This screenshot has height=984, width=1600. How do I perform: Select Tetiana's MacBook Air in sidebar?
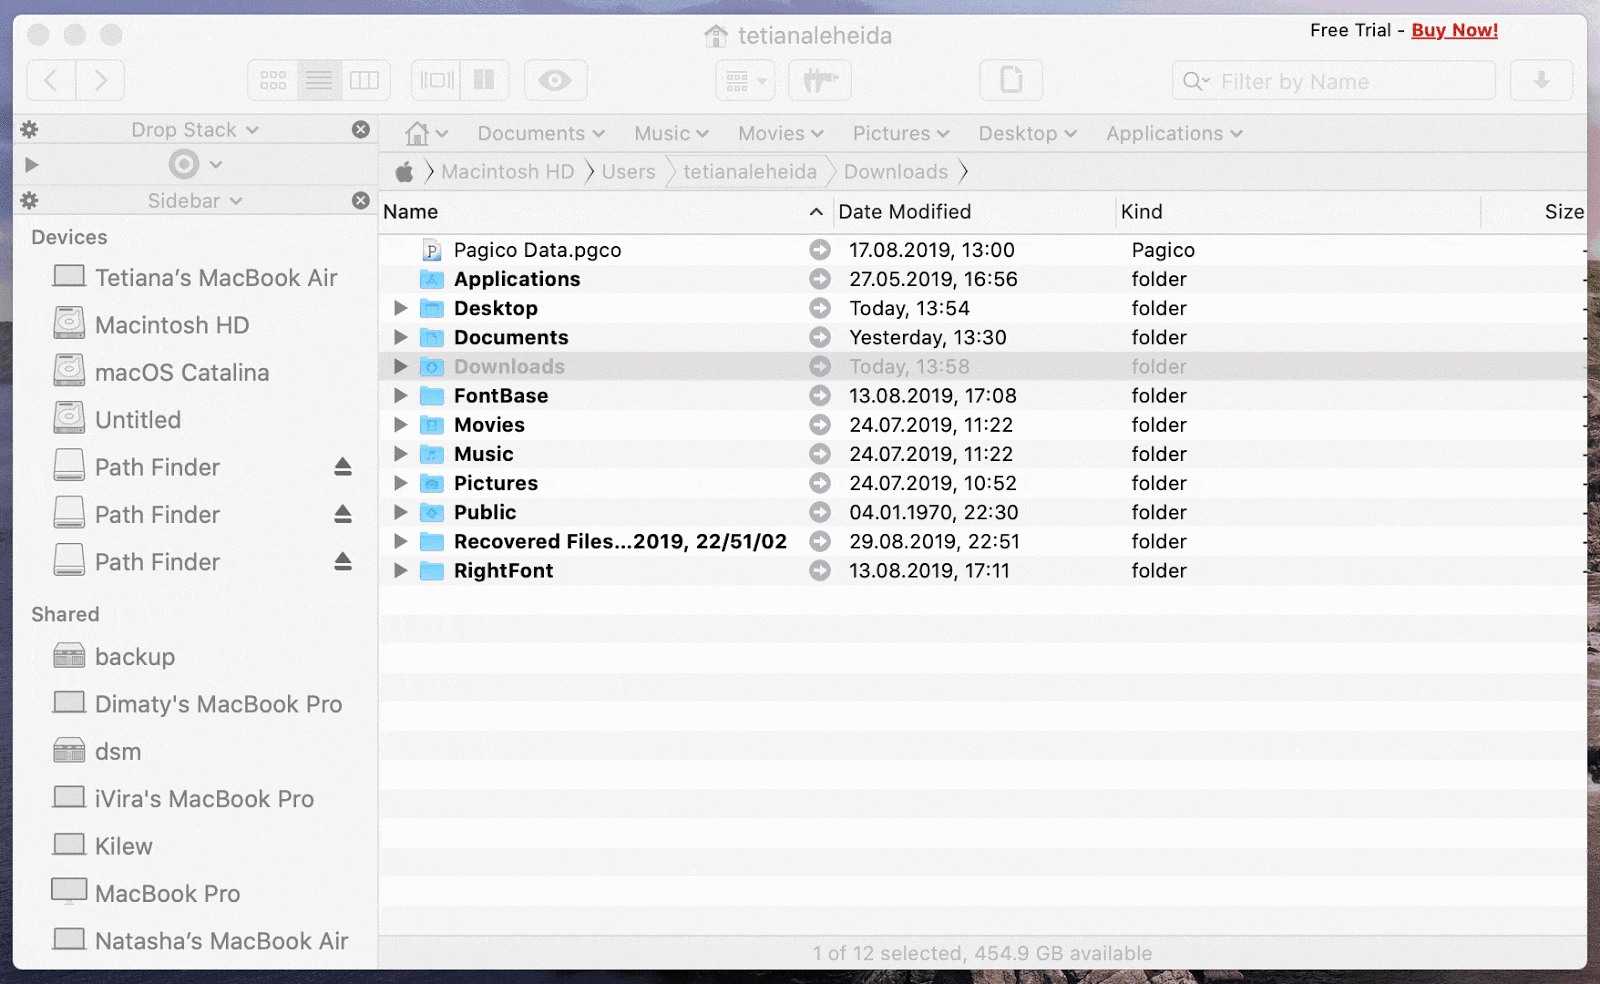[195, 277]
